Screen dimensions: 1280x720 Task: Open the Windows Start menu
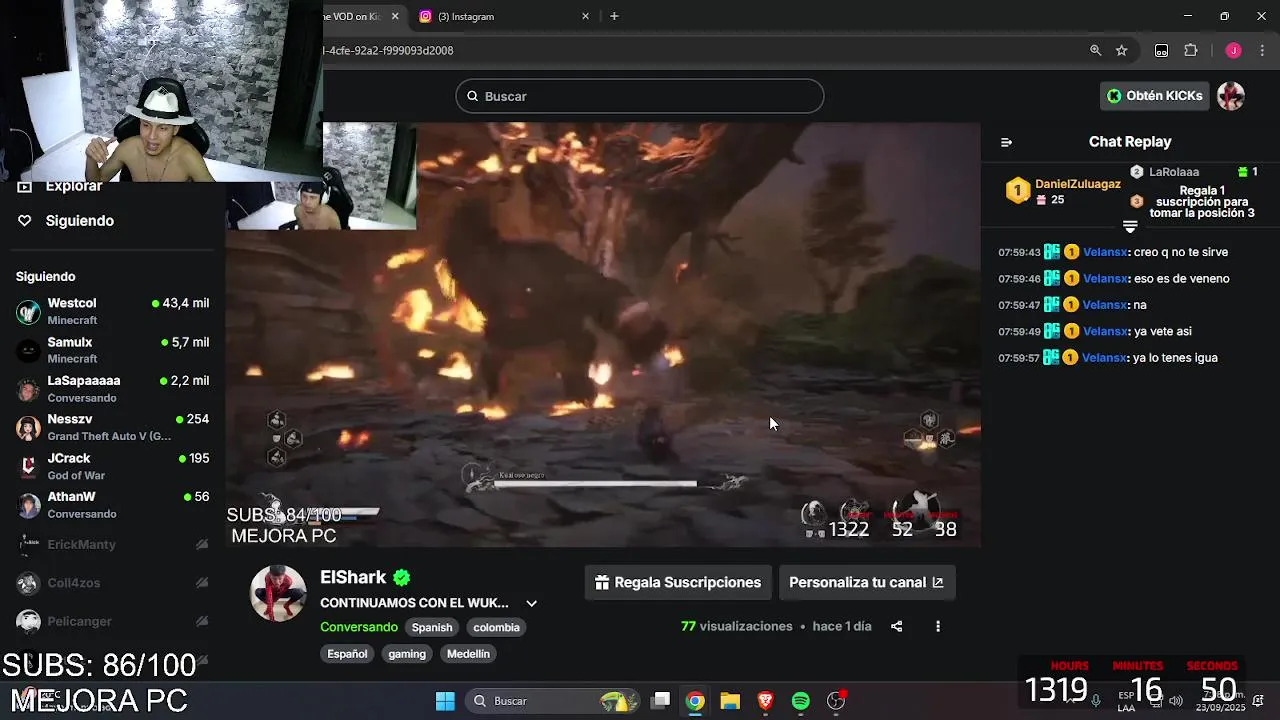(x=445, y=701)
